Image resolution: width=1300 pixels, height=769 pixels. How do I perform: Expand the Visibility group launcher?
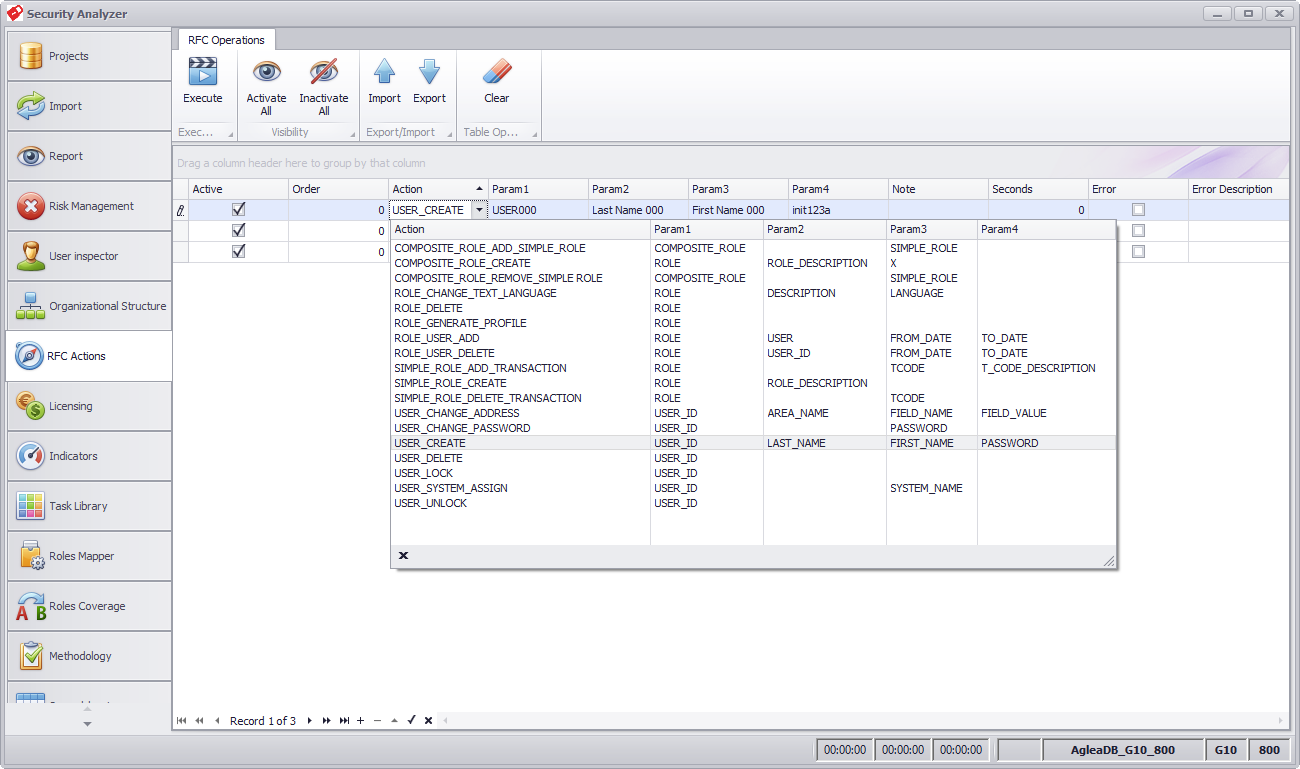coord(353,134)
